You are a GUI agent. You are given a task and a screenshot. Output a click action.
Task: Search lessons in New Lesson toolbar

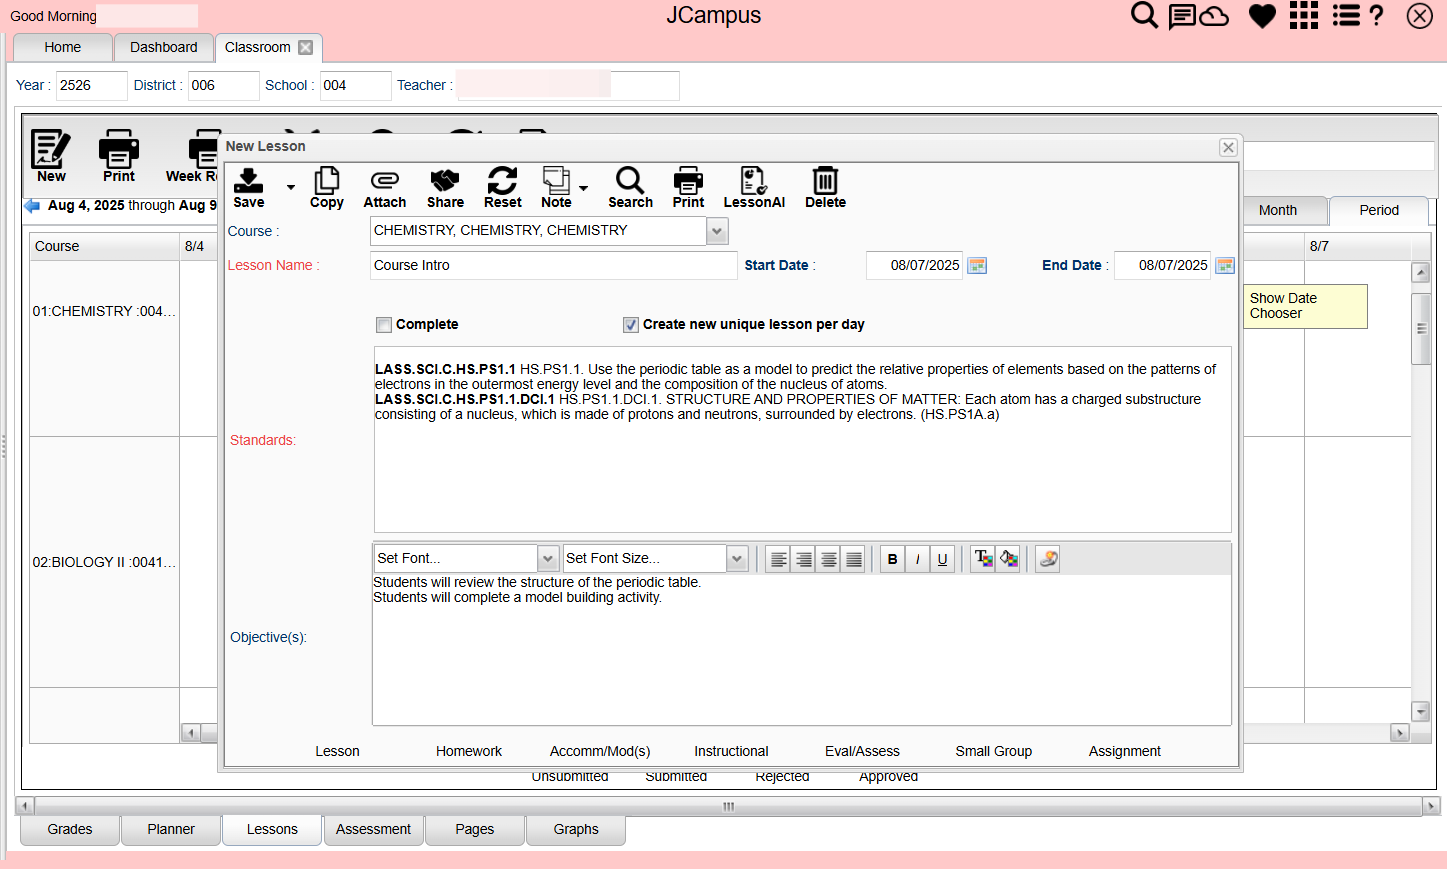point(630,188)
